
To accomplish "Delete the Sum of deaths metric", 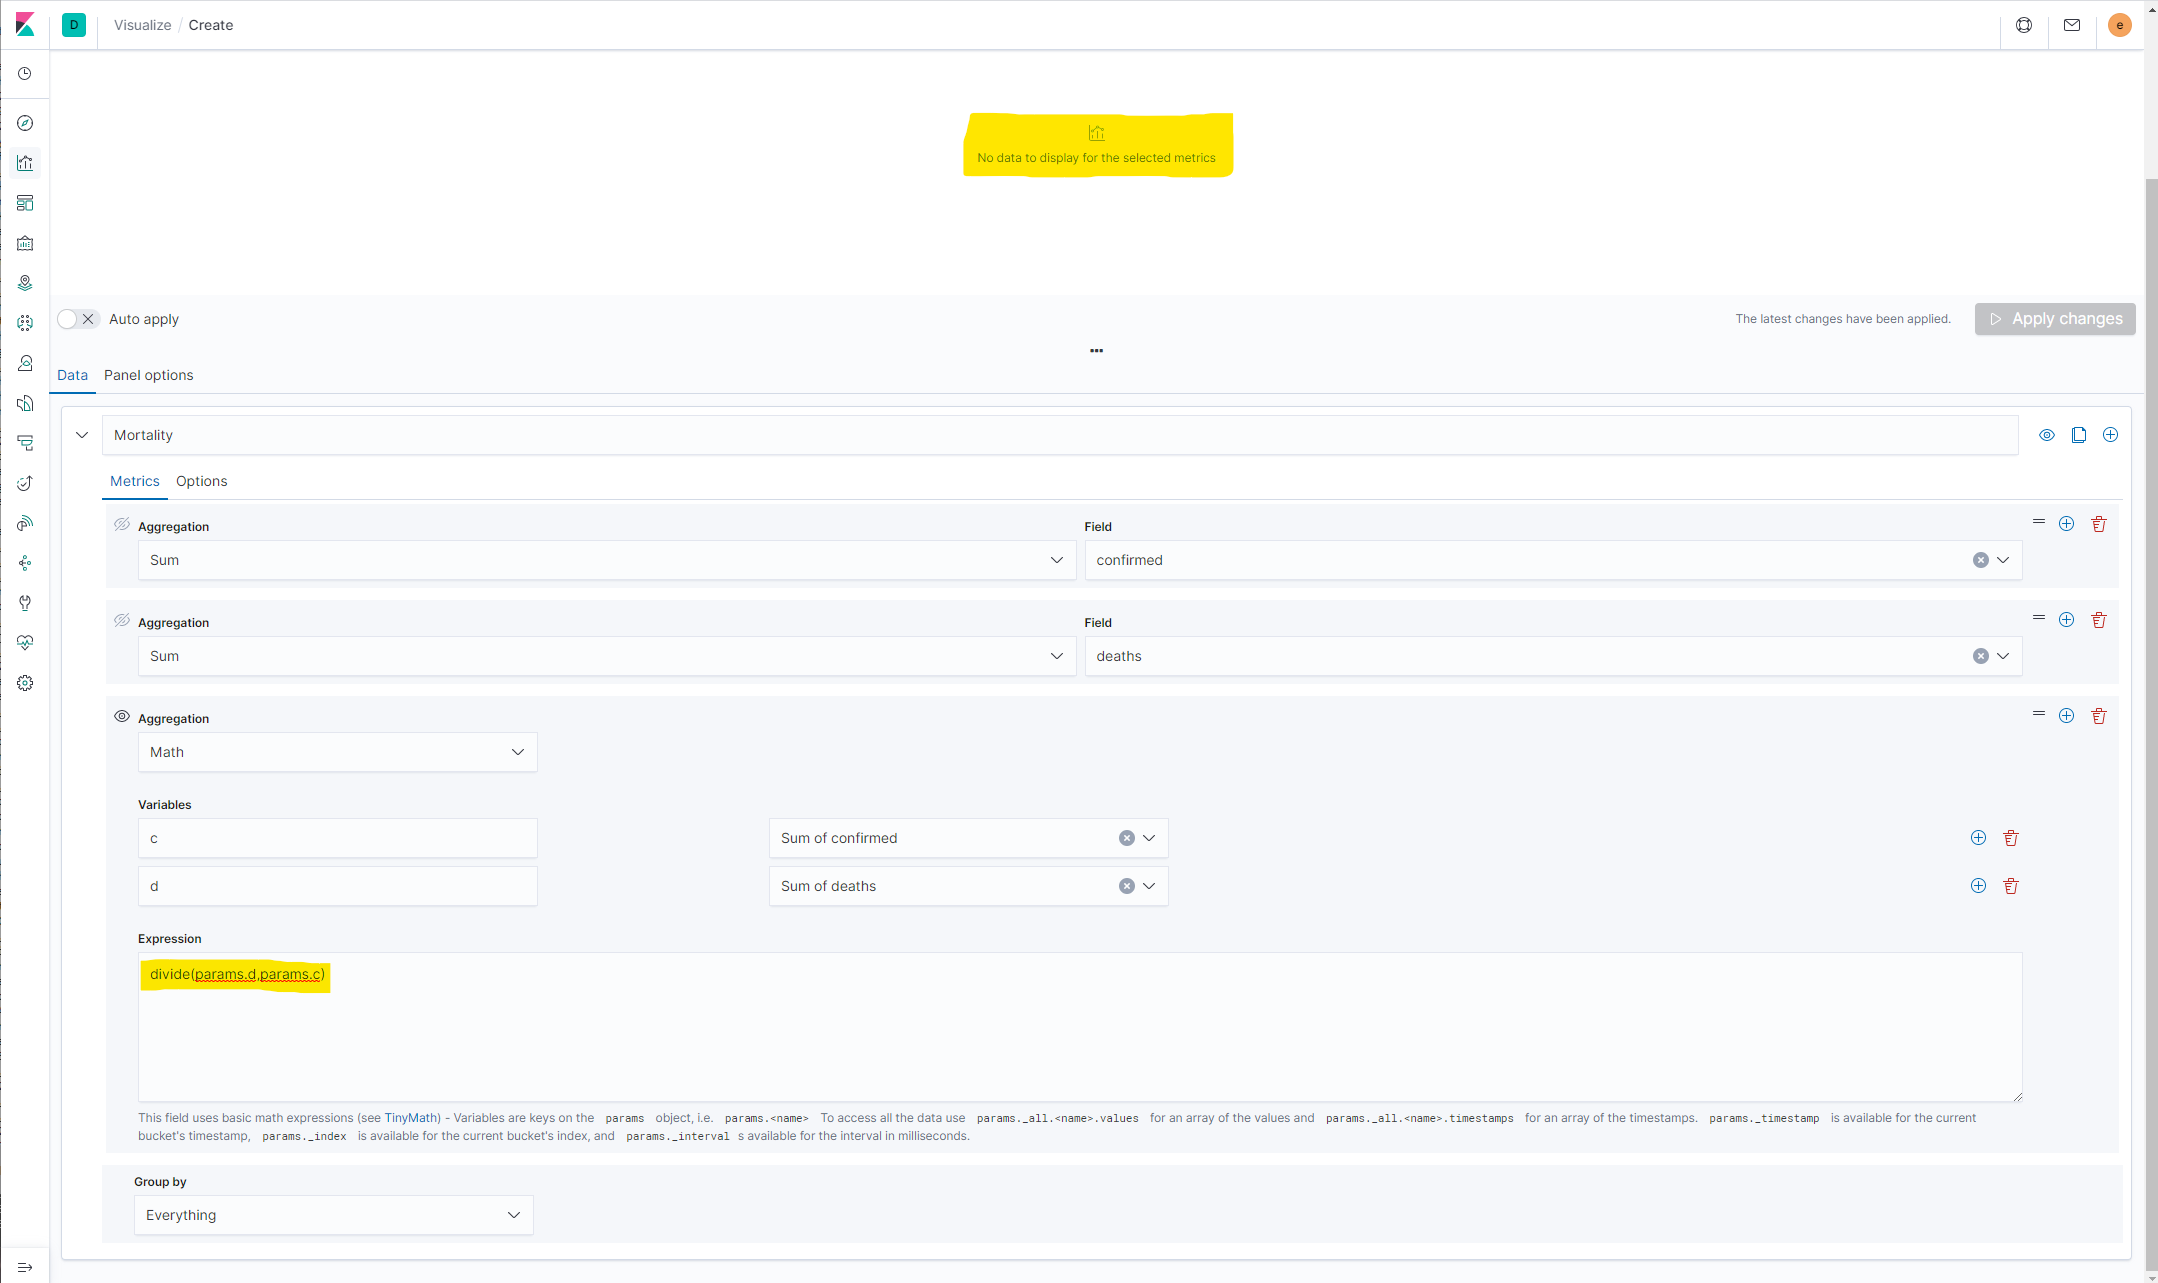I will coord(2099,620).
